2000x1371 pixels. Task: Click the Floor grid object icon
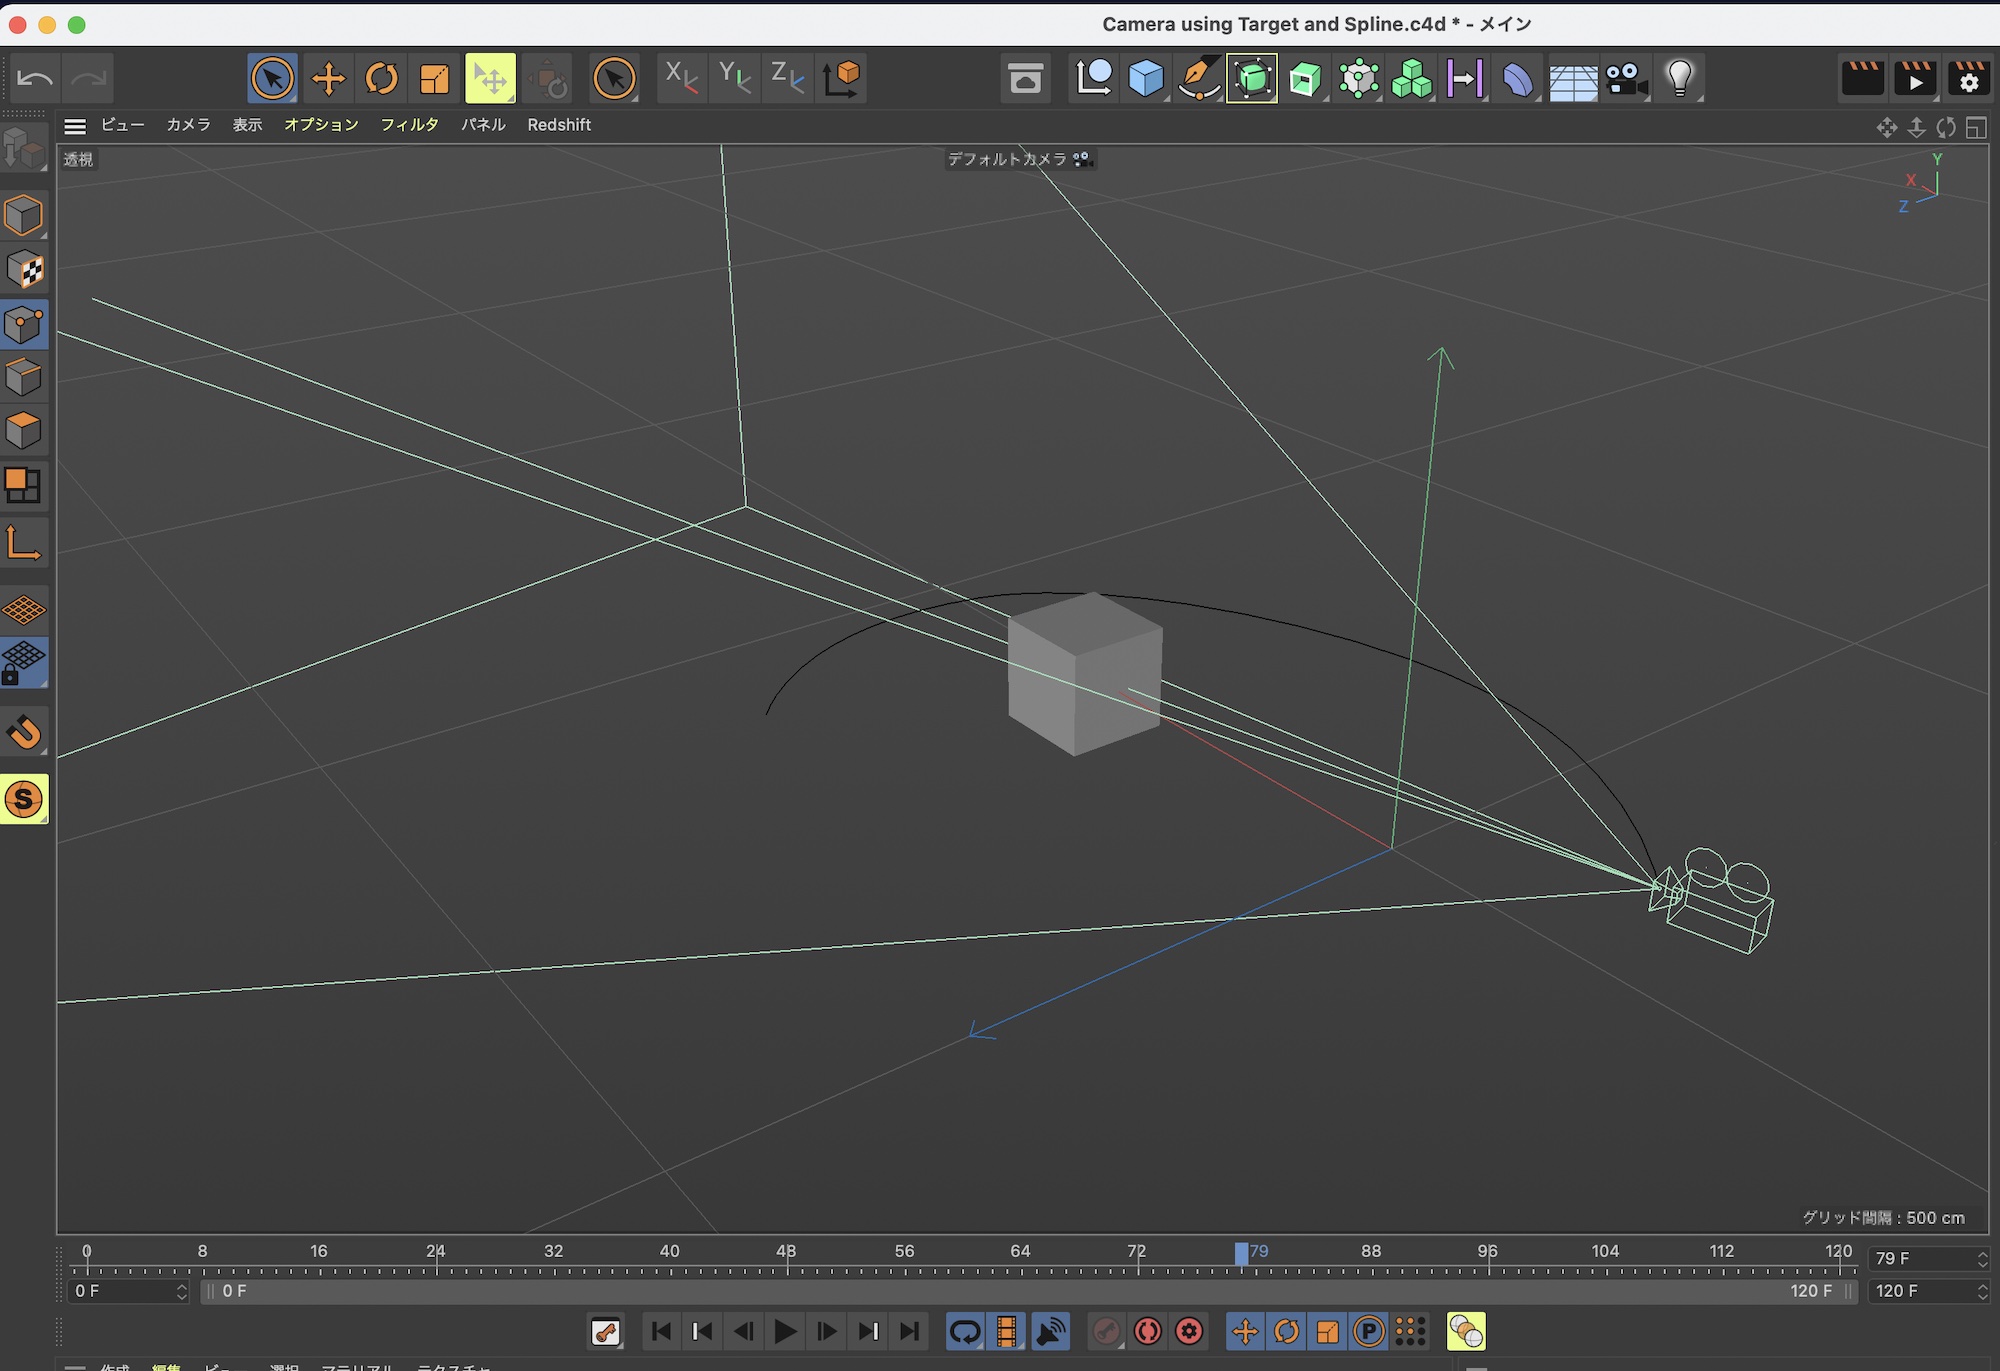click(1572, 78)
